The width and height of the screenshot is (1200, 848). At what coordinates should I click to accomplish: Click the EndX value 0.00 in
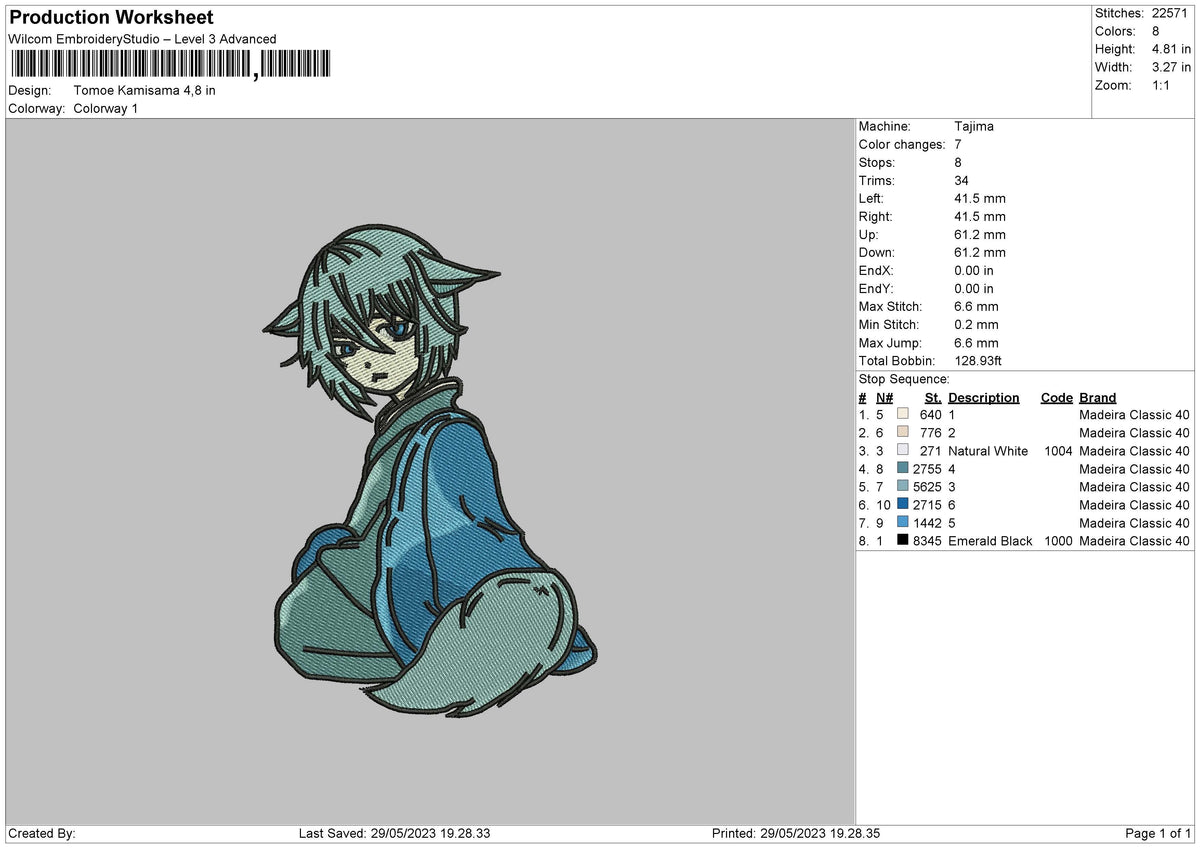(974, 270)
